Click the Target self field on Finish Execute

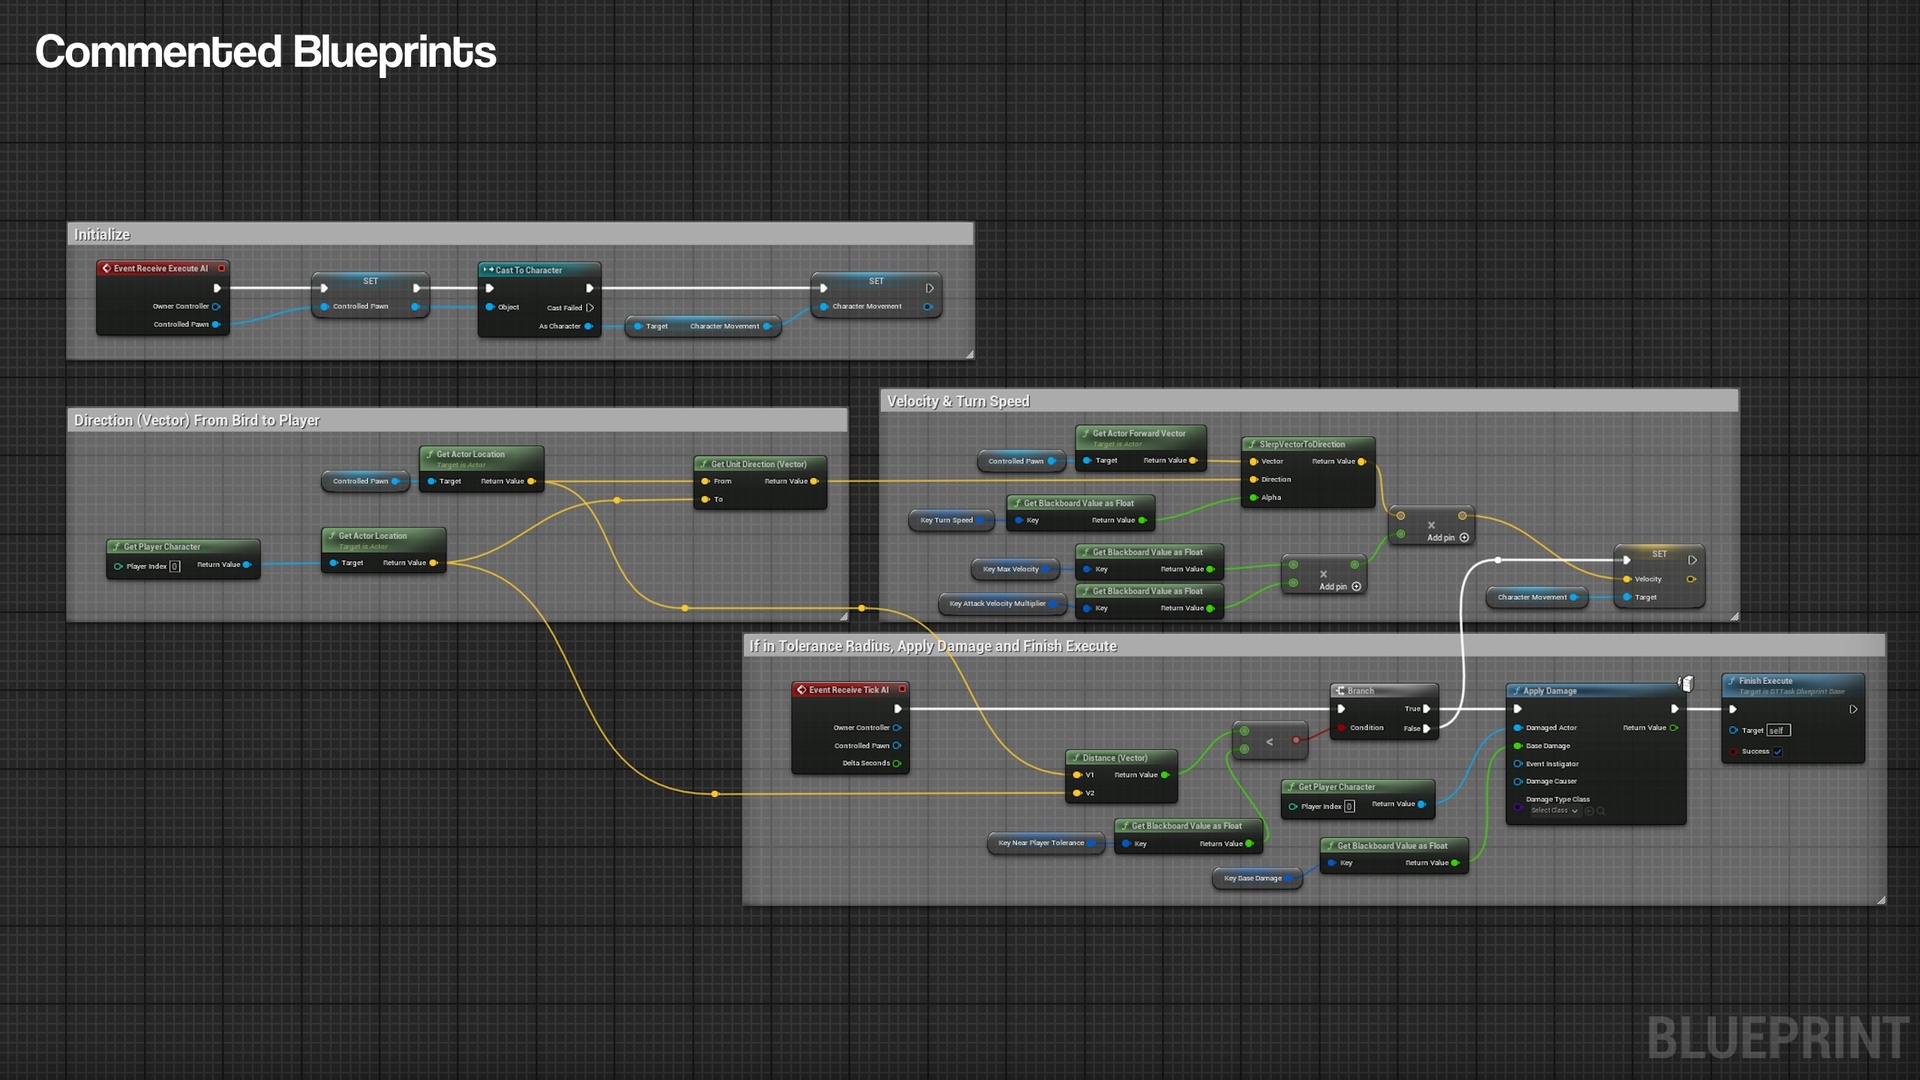coord(1778,731)
